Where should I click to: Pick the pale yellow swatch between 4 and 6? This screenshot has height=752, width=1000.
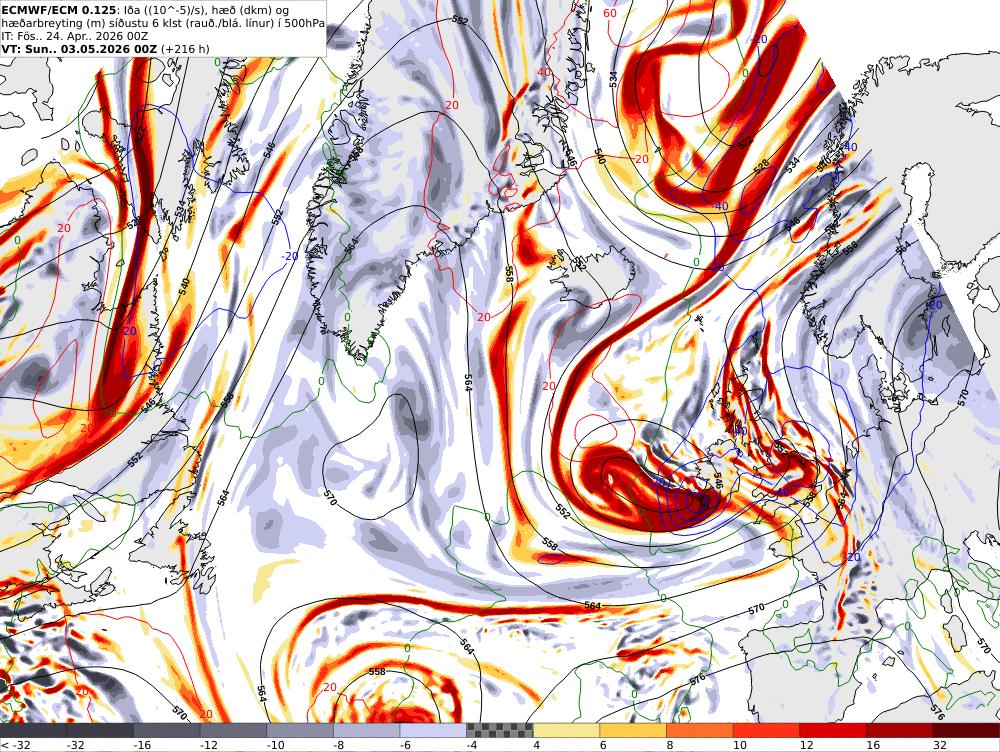[x=567, y=730]
